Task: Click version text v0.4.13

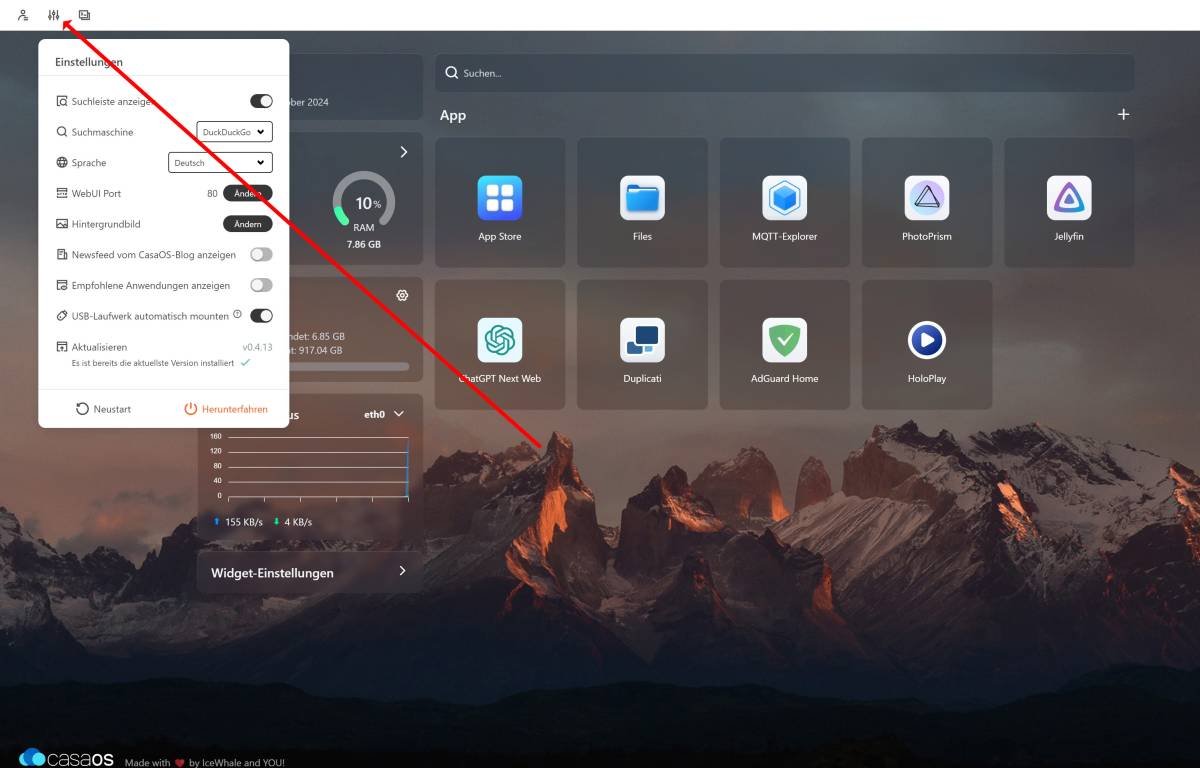Action: (x=257, y=347)
